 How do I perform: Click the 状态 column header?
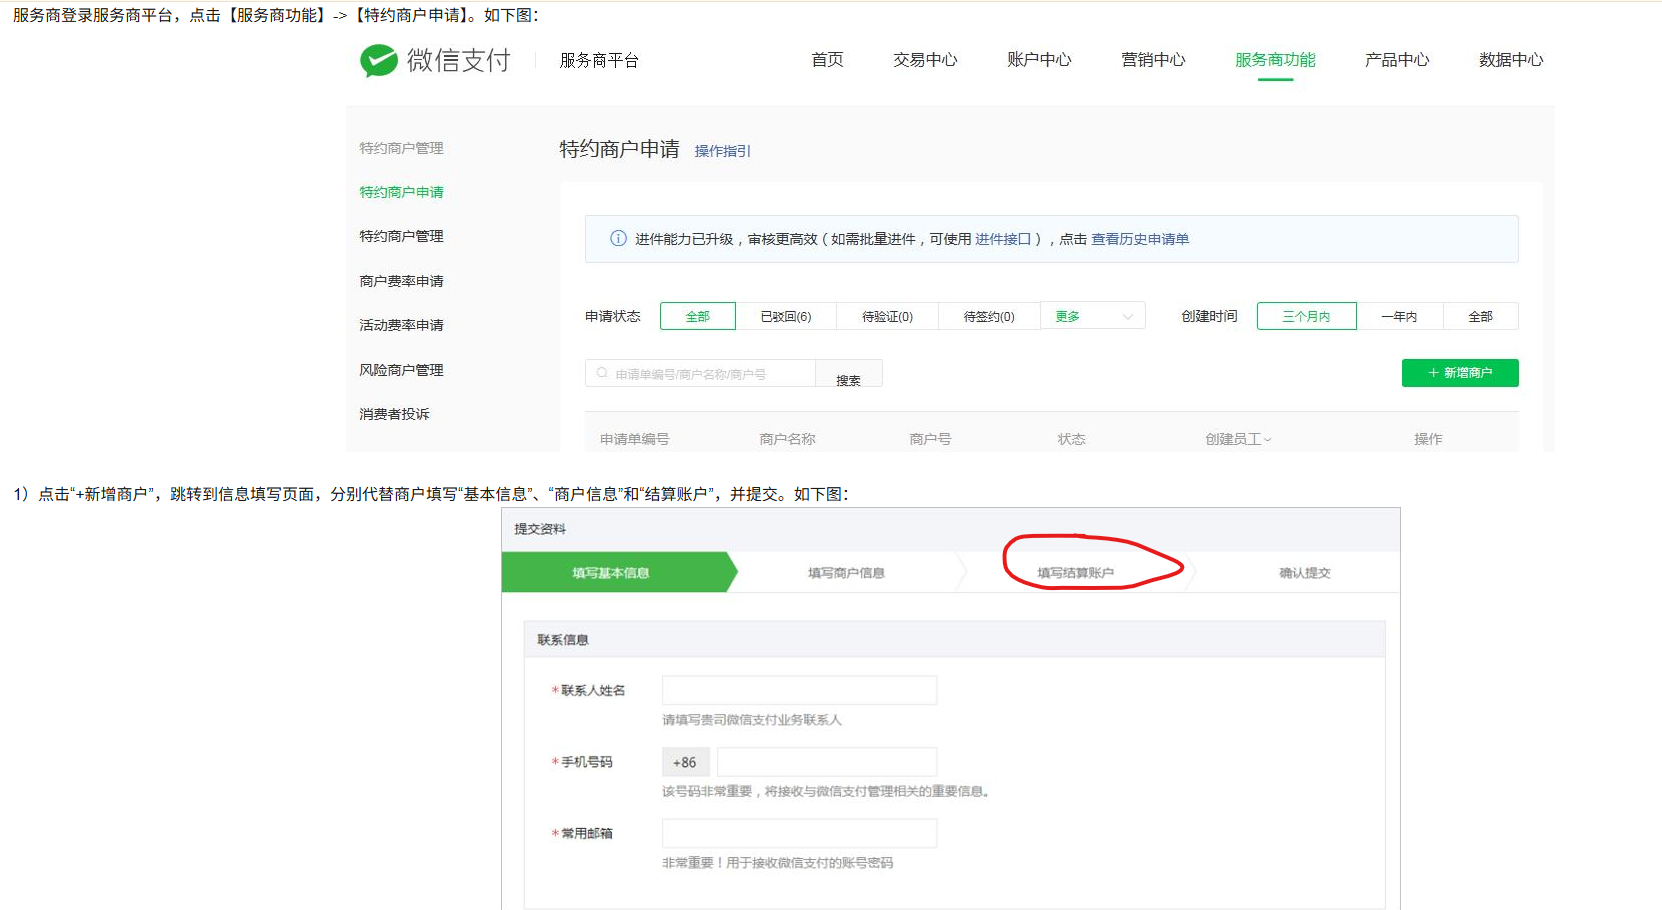1072,439
